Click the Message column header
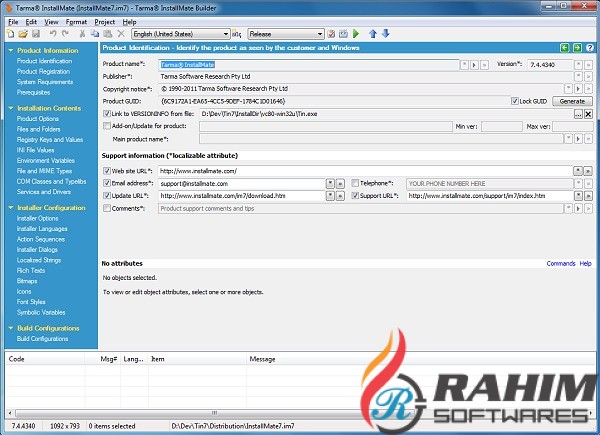600x435 pixels. coord(262,359)
